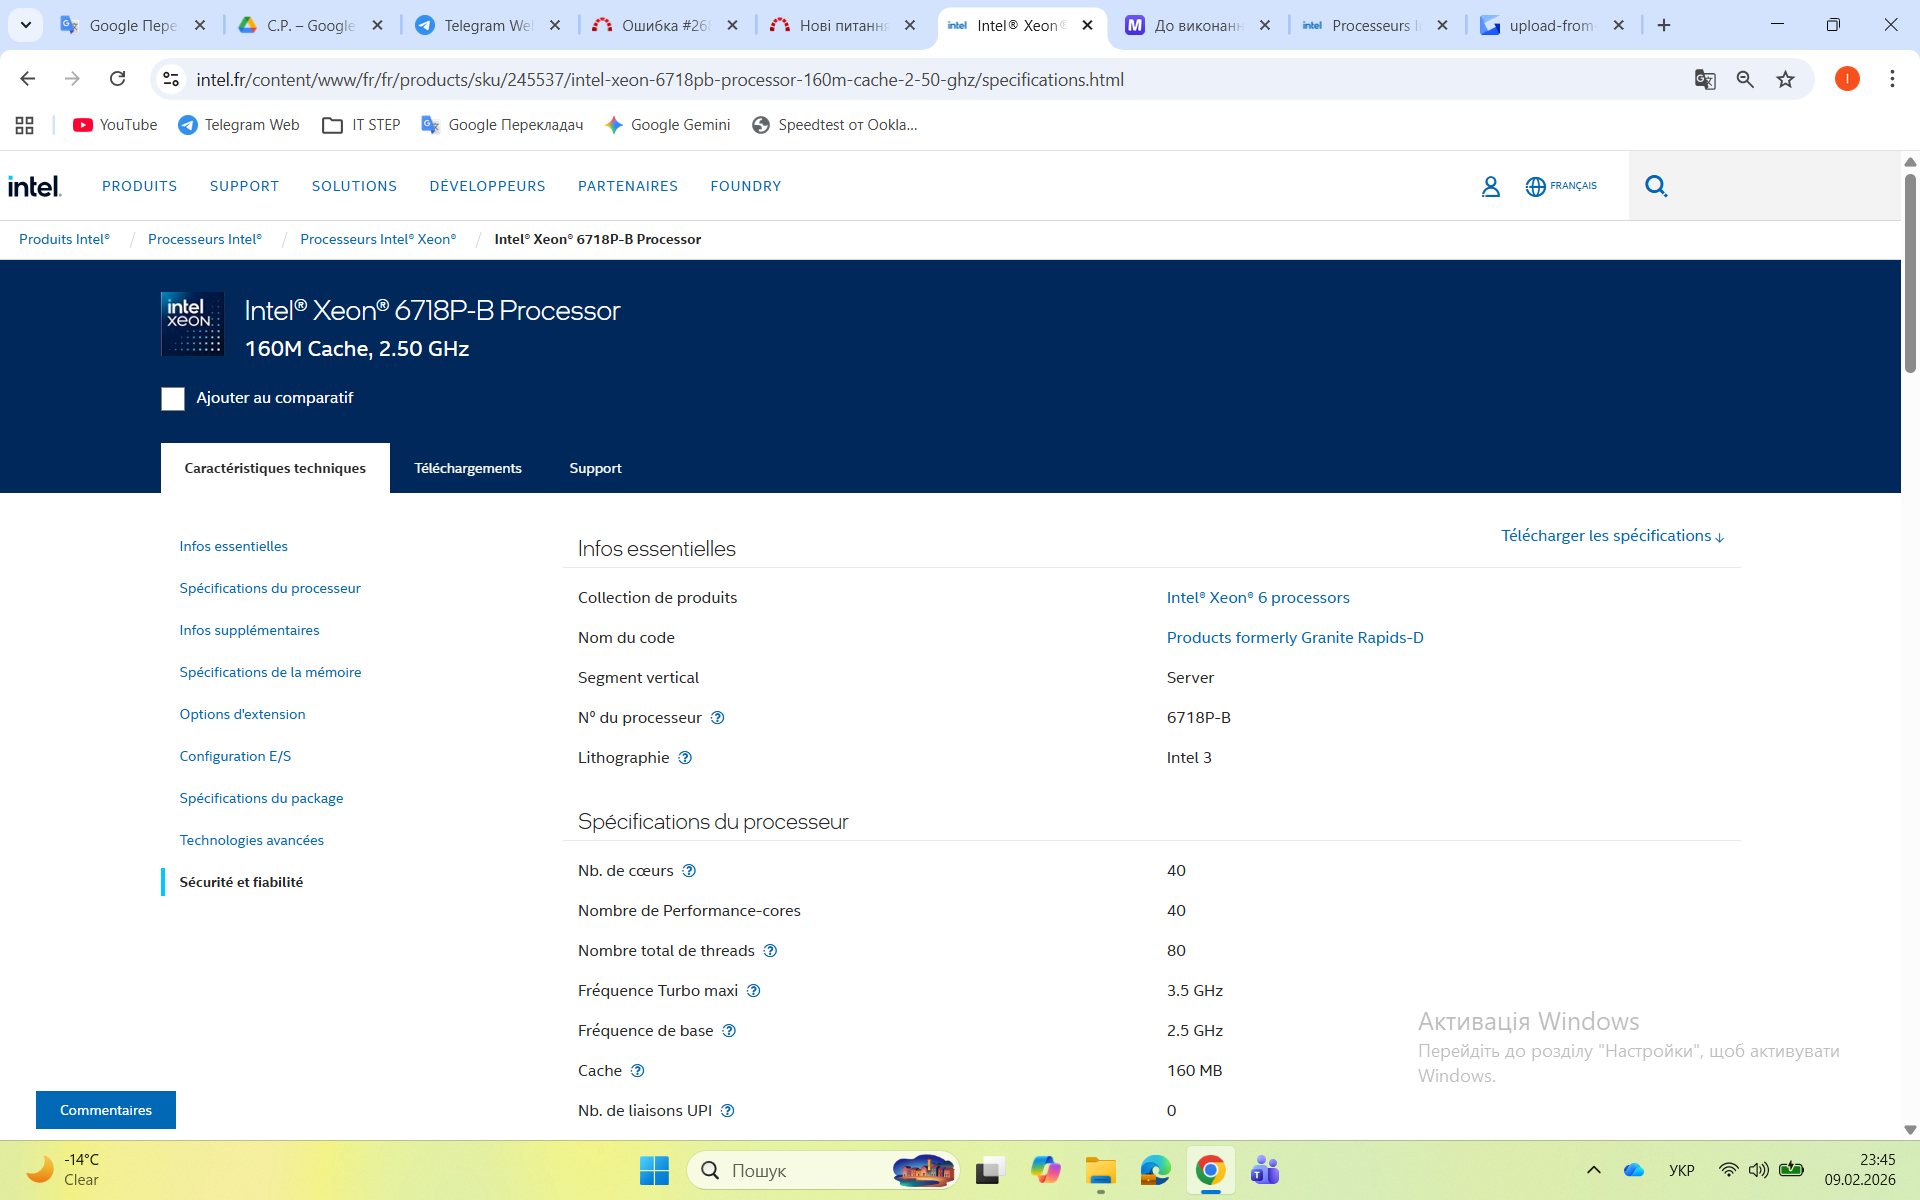The height and width of the screenshot is (1200, 1920).
Task: Jump to Spécifications de la mémoire section
Action: 270,672
